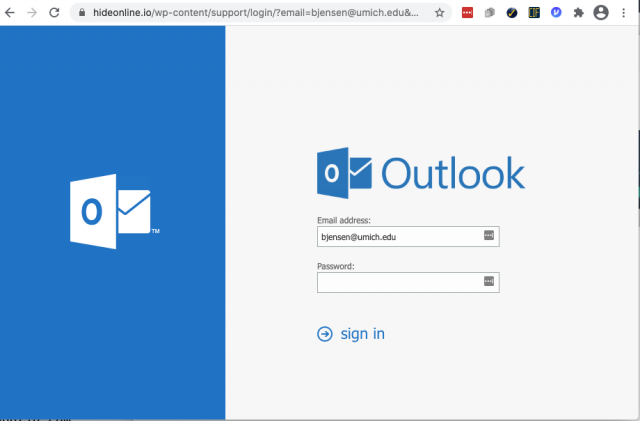Click the autofill icon in the Email field

click(489, 235)
